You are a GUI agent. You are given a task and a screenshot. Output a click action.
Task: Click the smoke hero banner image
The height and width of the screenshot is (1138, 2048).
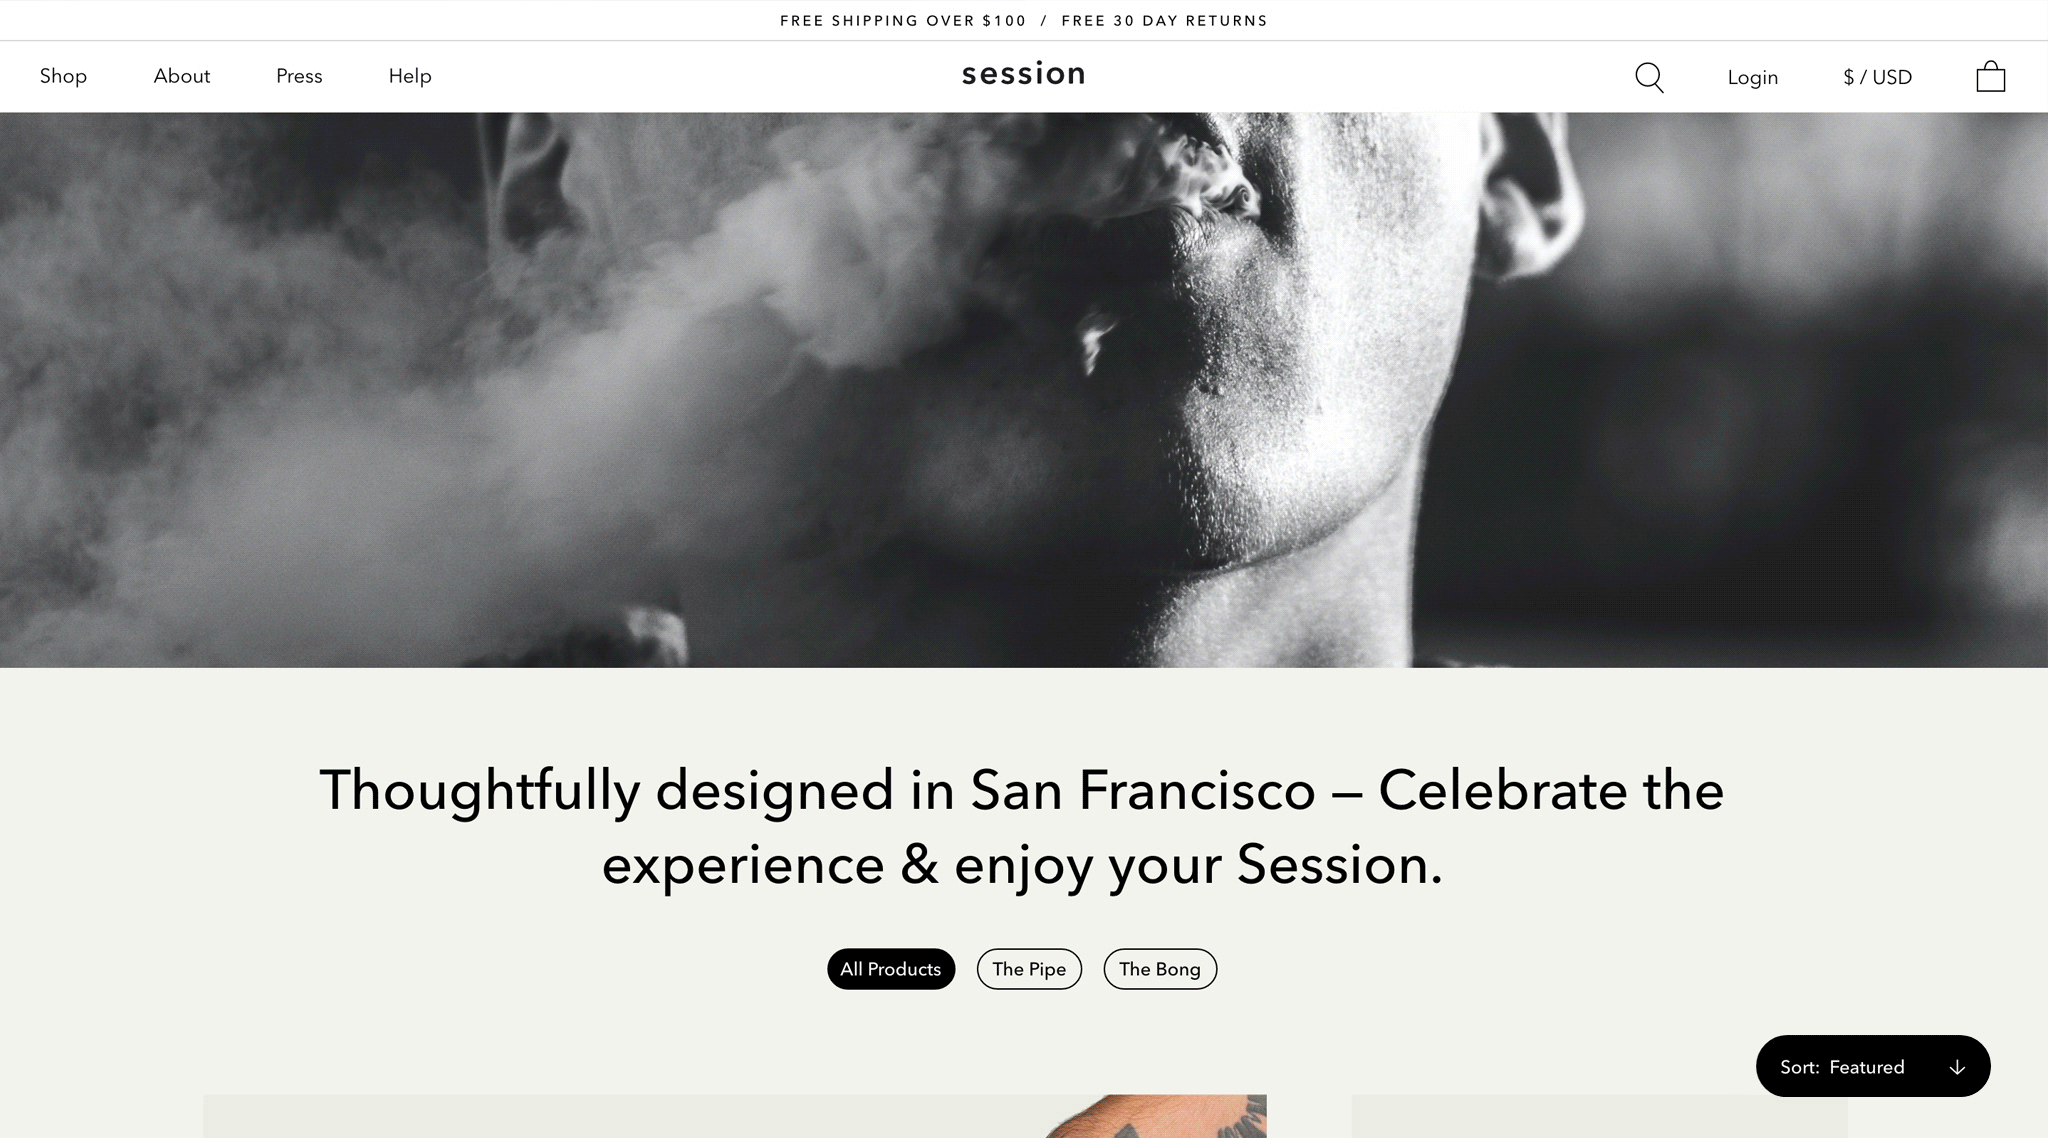1024,390
